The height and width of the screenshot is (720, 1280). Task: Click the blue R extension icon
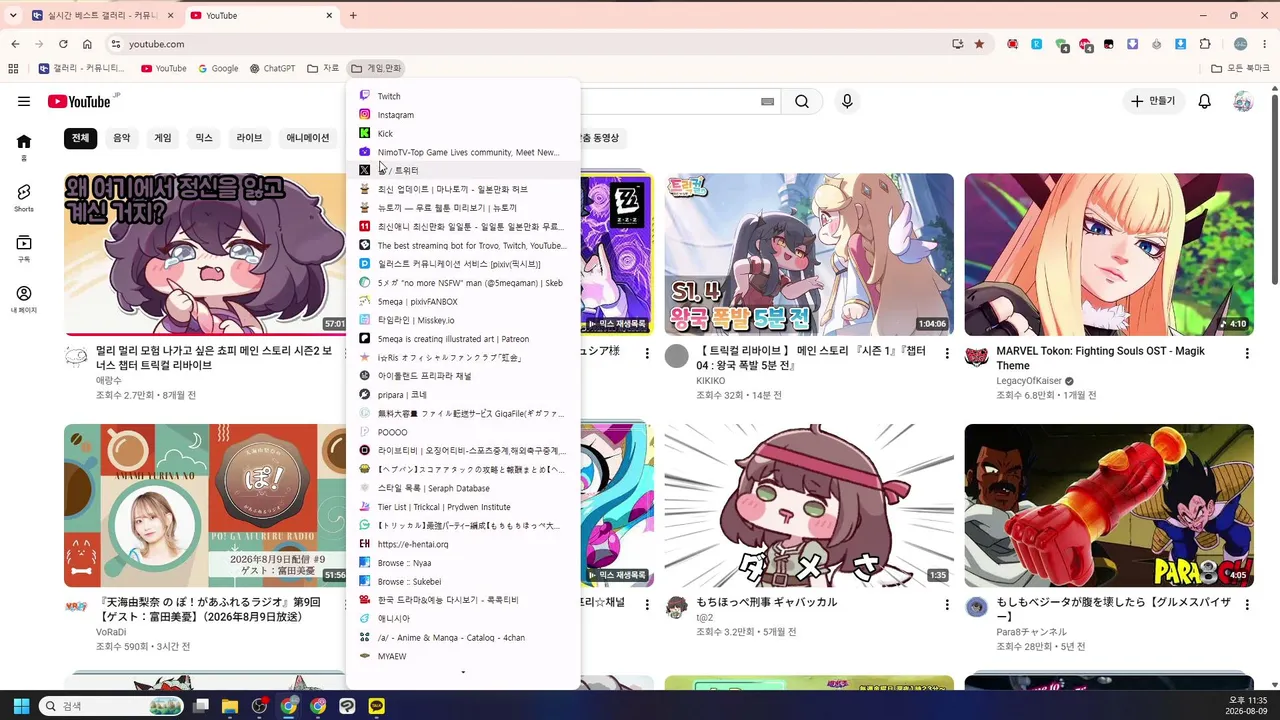pyautogui.click(x=1037, y=44)
